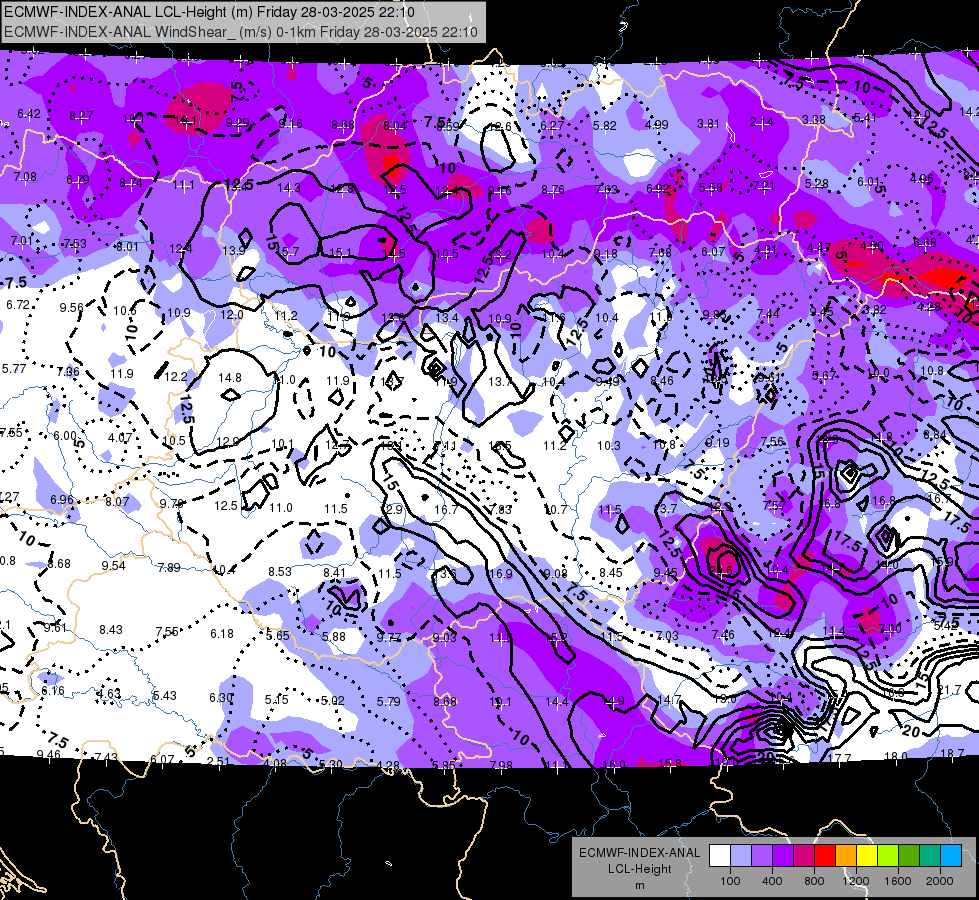The height and width of the screenshot is (900, 979).
Task: Click the 14.4 wind shear value
Action: [557, 702]
